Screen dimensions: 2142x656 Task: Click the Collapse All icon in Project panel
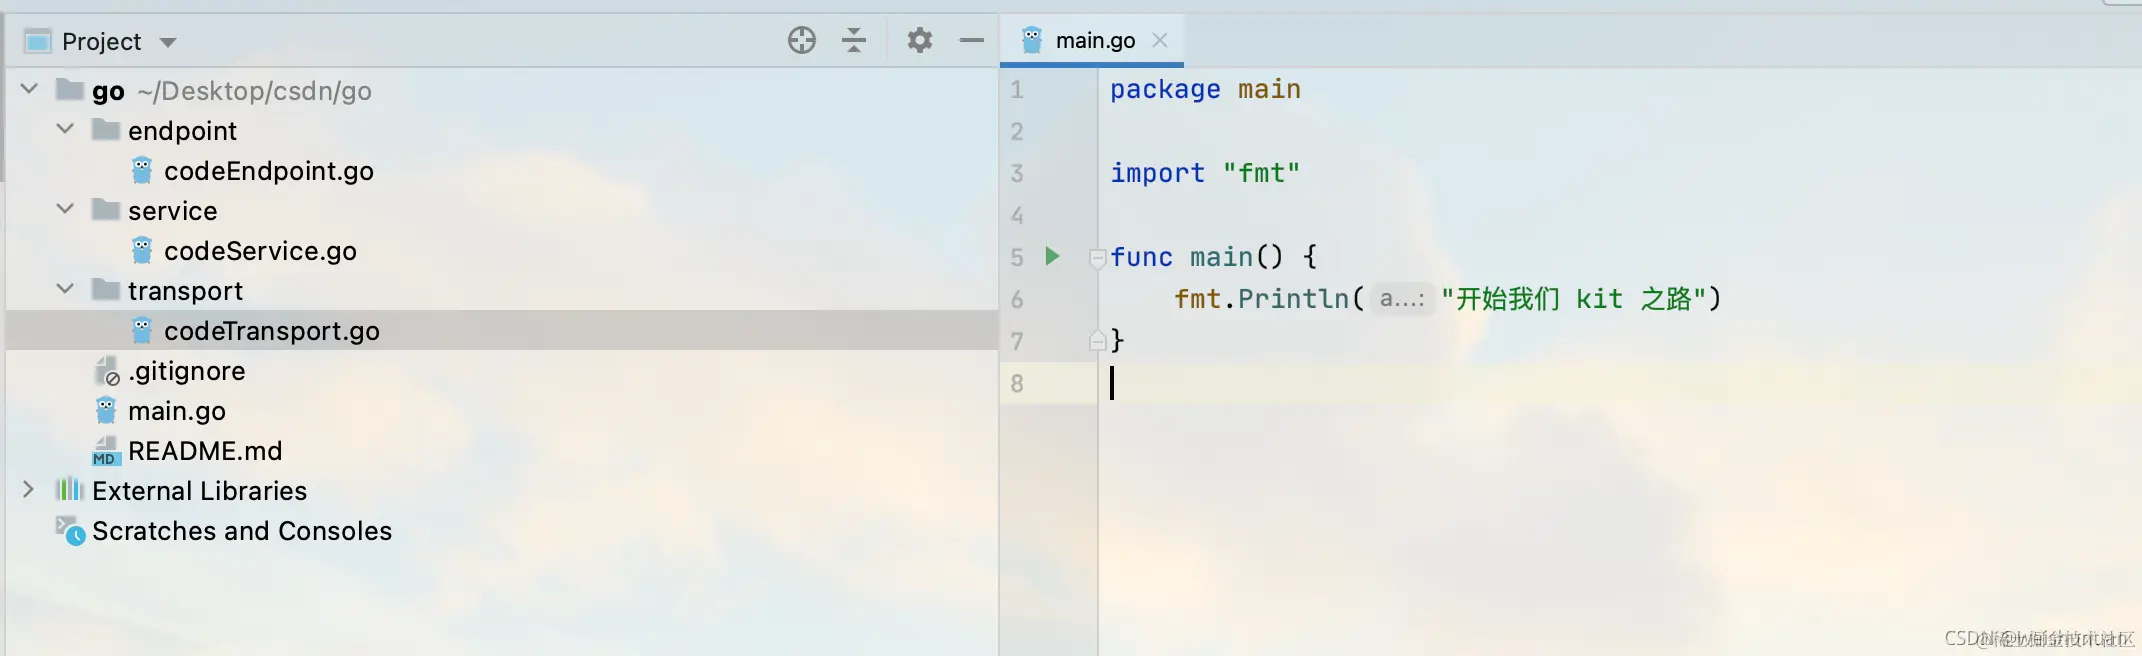854,41
